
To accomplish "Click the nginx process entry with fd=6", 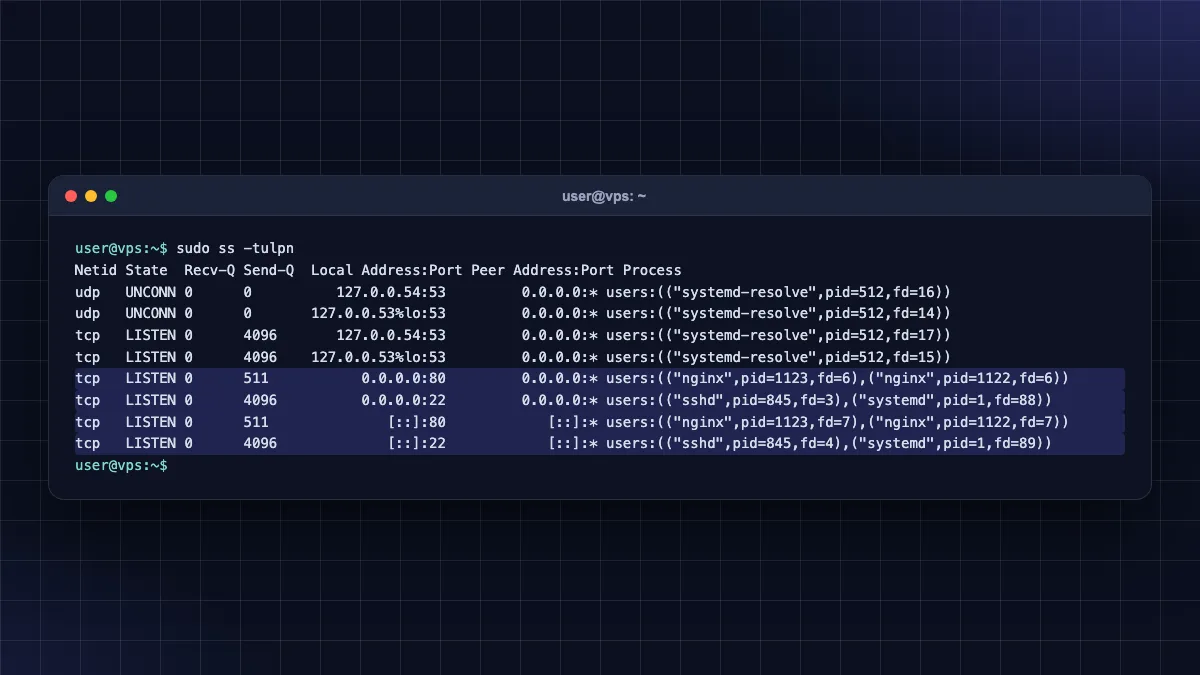I will click(x=837, y=378).
